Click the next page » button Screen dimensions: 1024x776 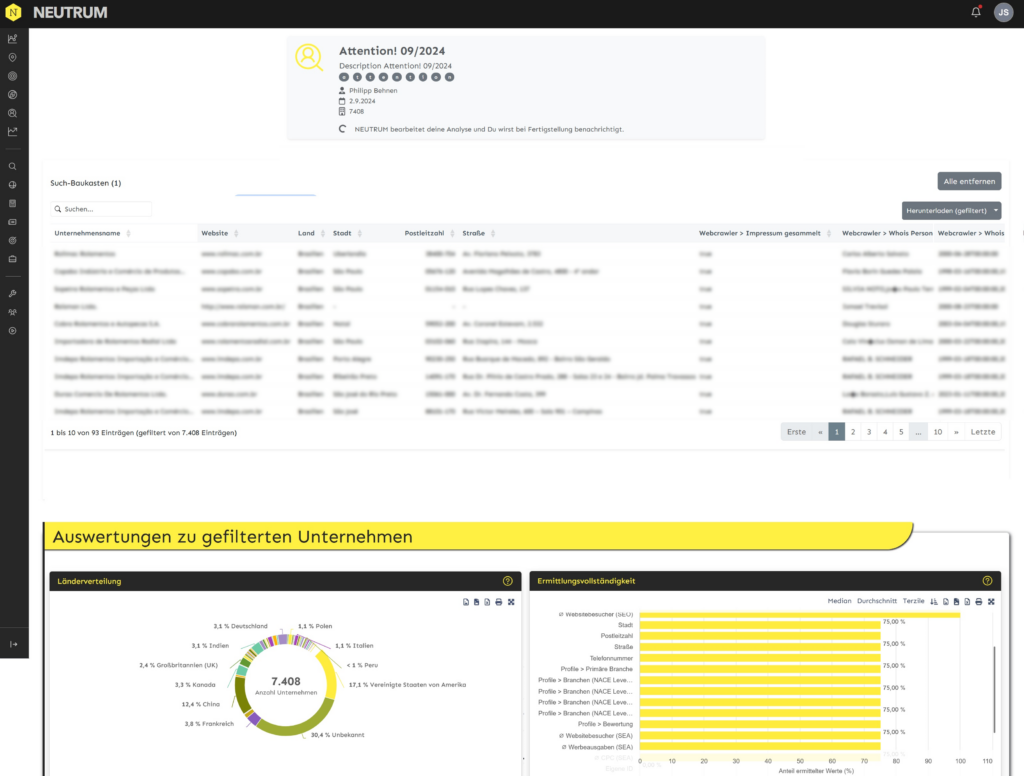[956, 432]
